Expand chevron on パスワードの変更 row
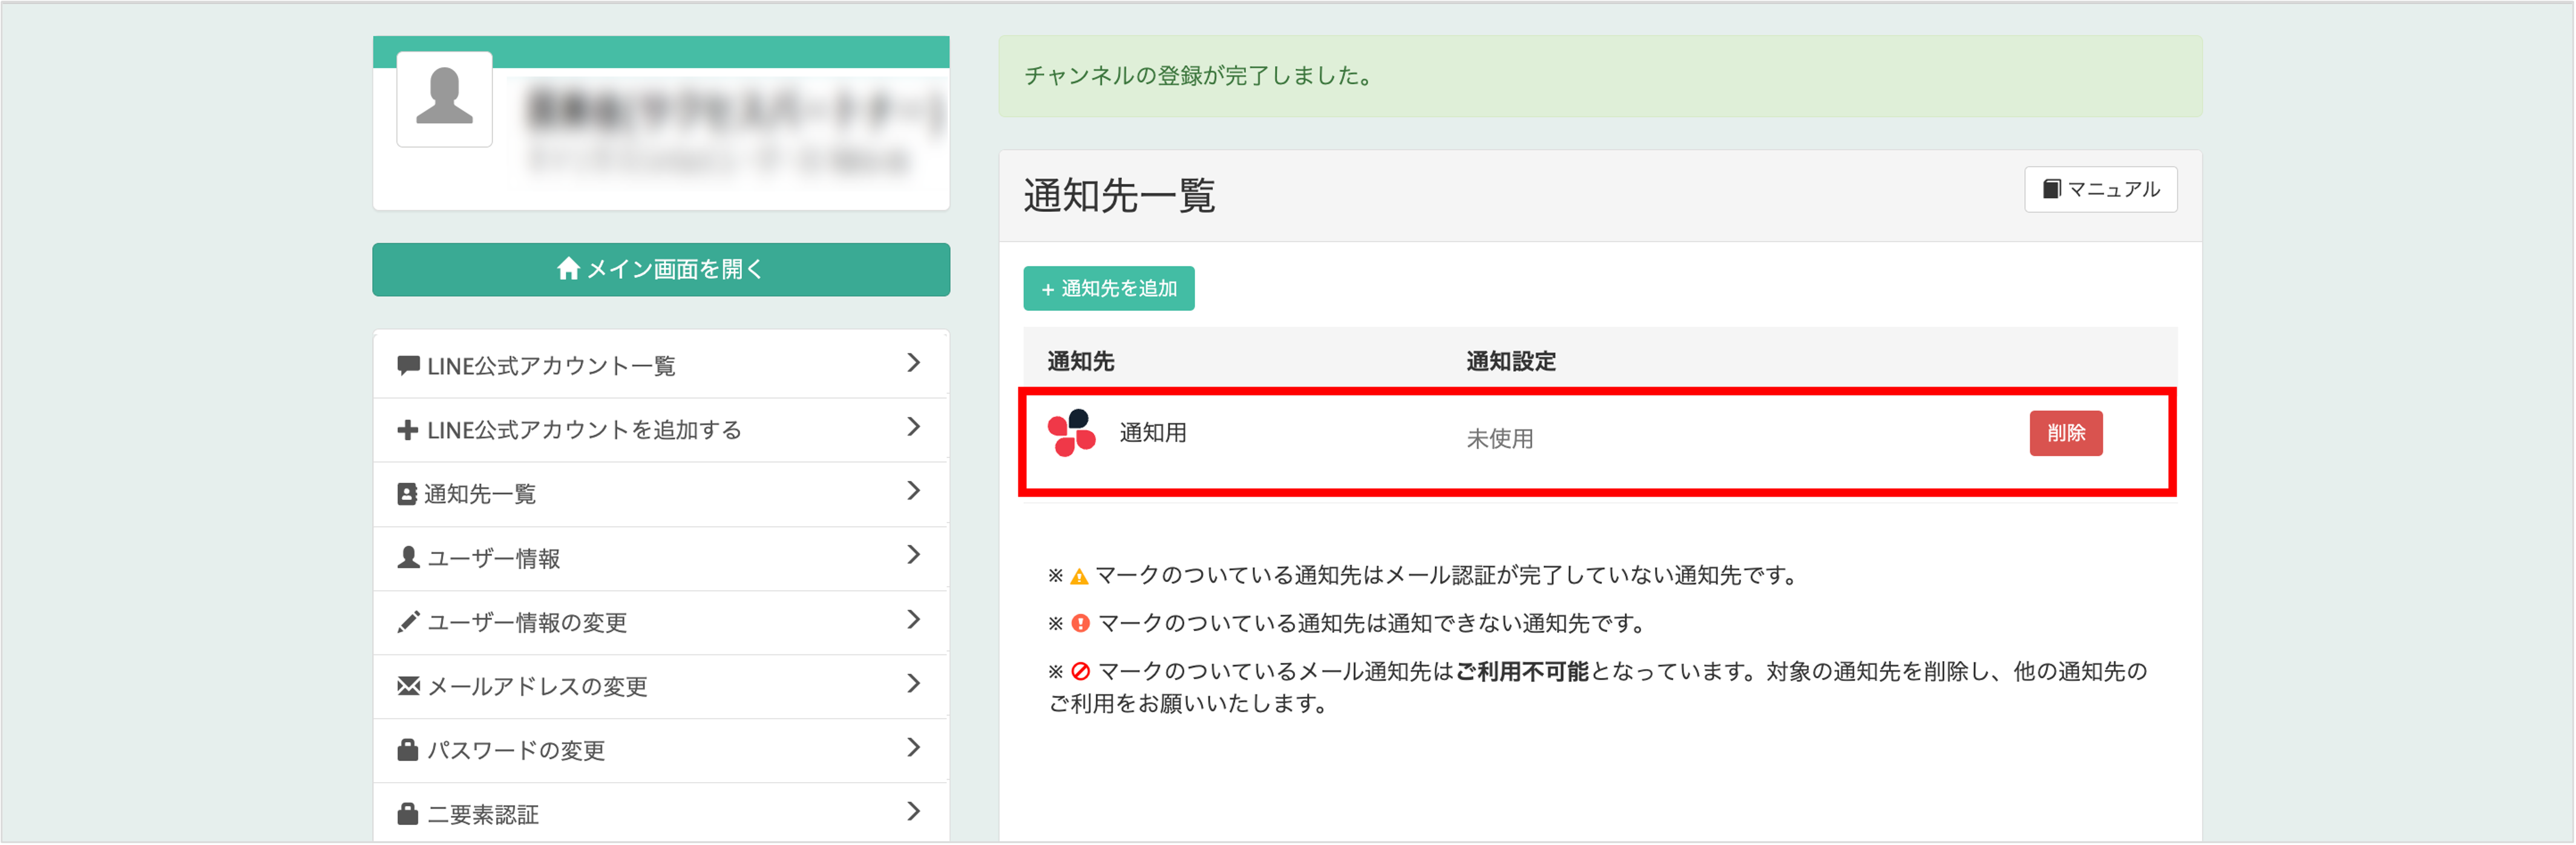Screen dimensions: 2576x845 (912, 748)
